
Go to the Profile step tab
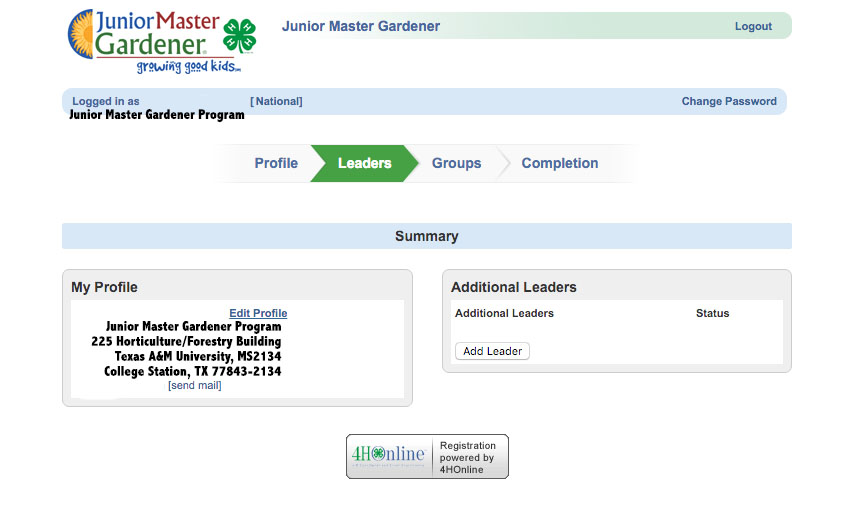(x=276, y=163)
